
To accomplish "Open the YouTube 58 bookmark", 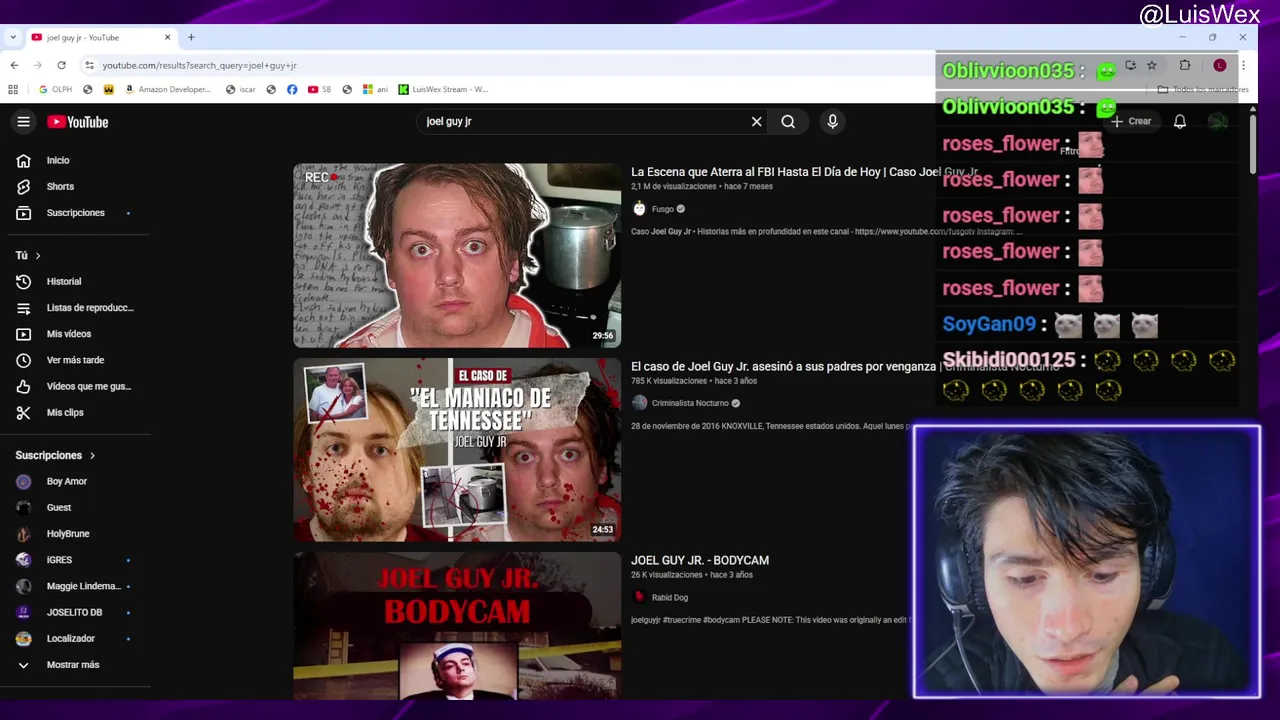I will pos(320,90).
